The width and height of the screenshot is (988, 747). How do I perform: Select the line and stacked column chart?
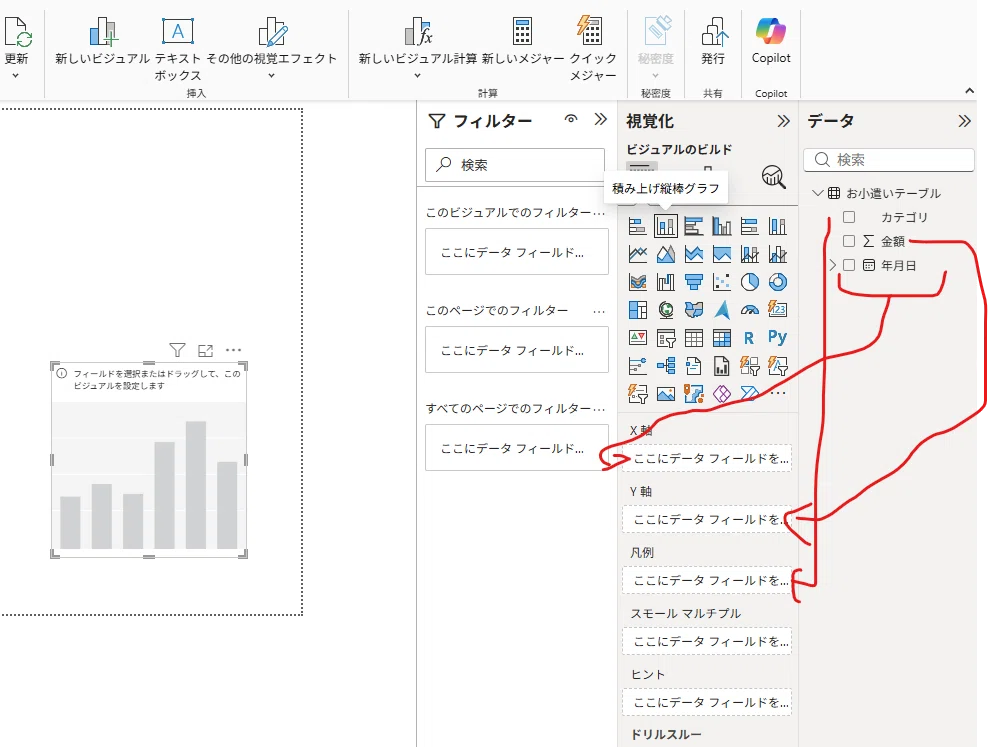749,254
